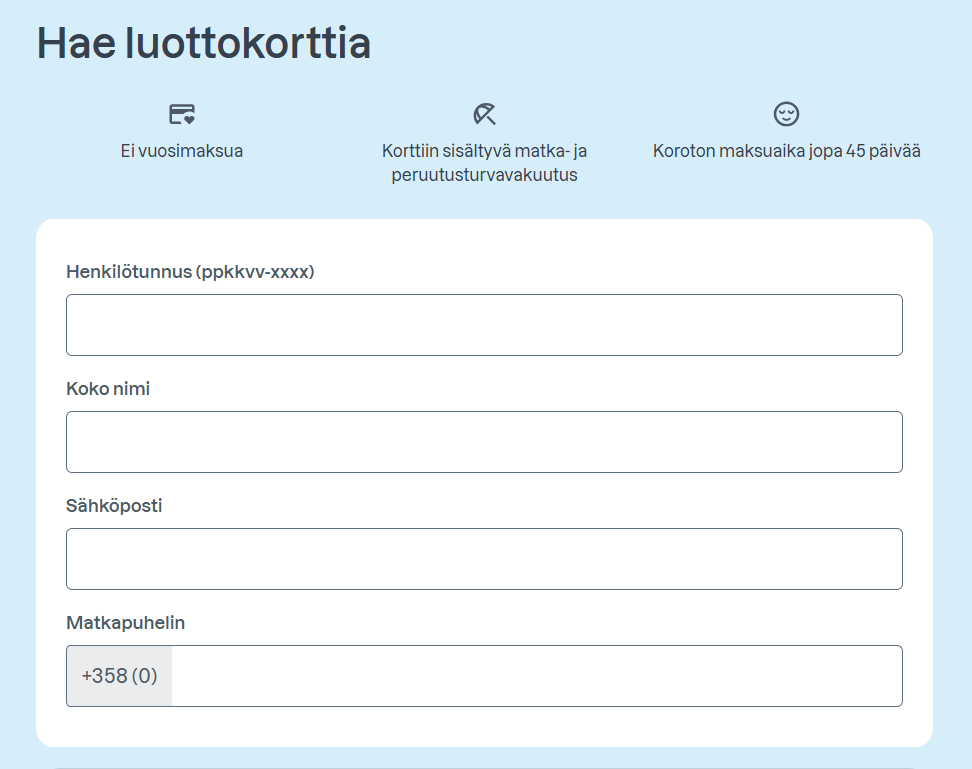Click the Ei vuosimaksua caption

(x=182, y=152)
